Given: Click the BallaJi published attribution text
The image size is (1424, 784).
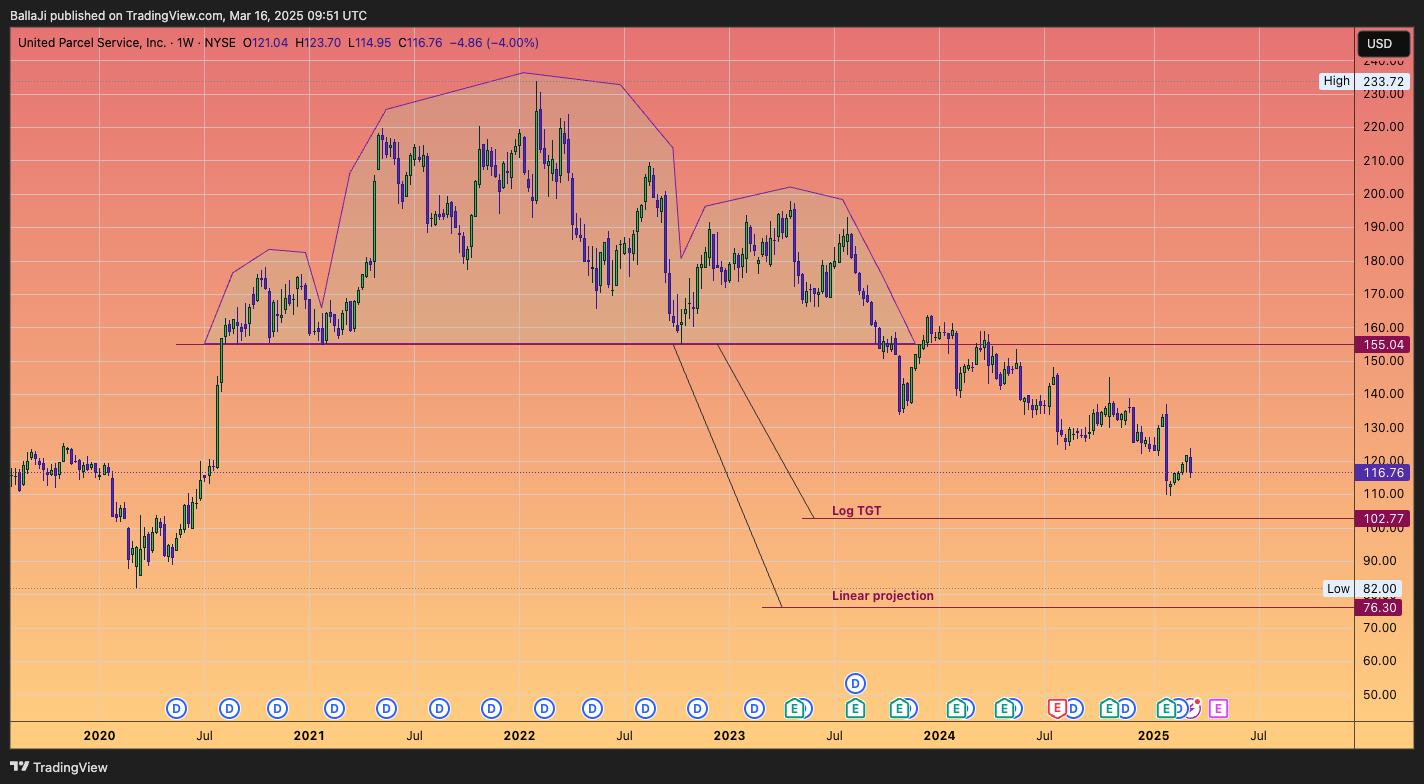Looking at the screenshot, I should pos(188,15).
